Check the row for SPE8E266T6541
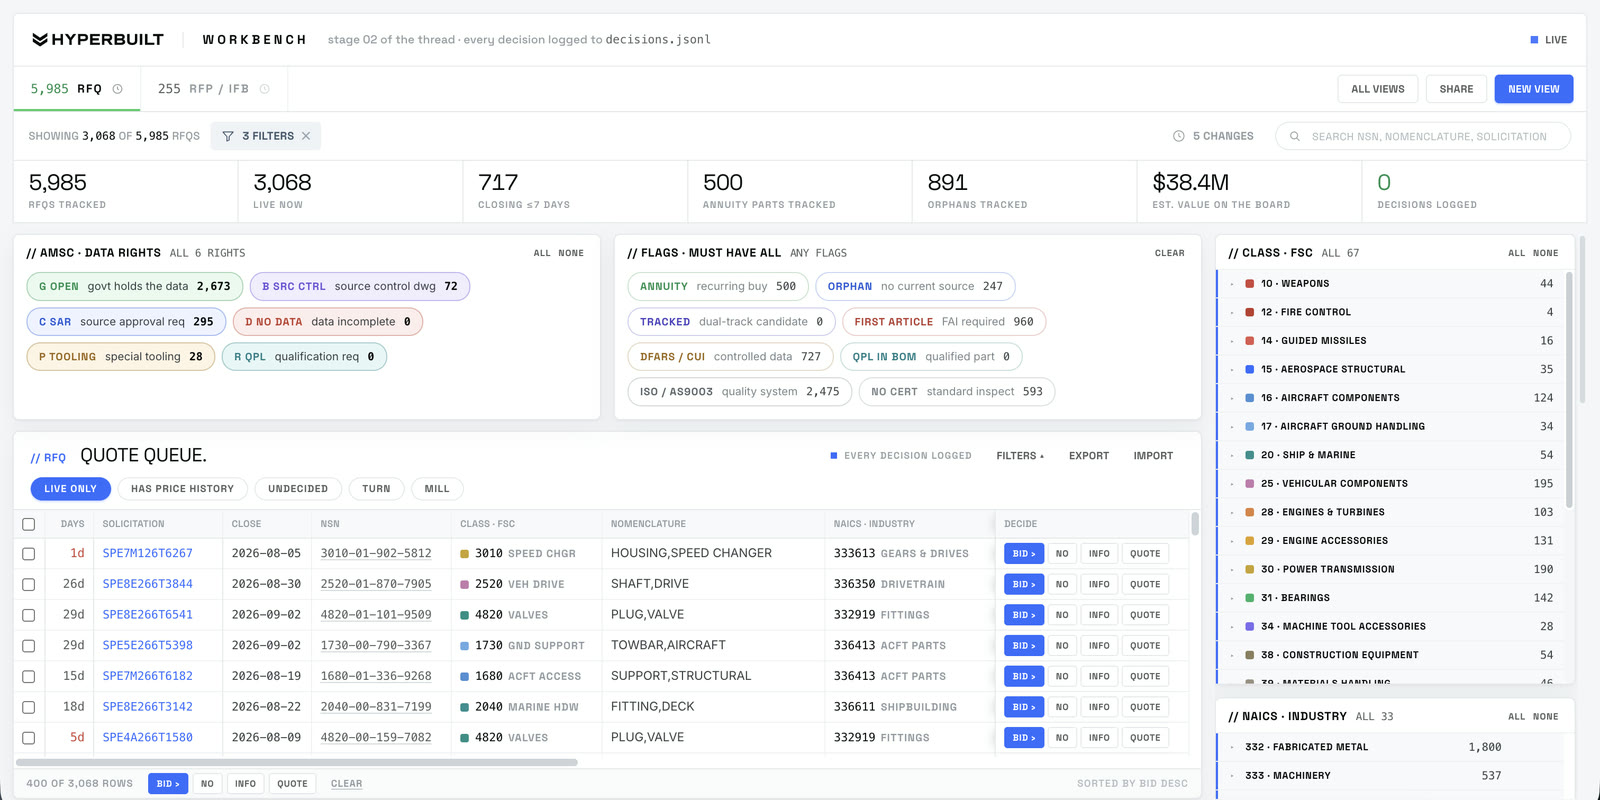The image size is (1600, 800). 28,615
